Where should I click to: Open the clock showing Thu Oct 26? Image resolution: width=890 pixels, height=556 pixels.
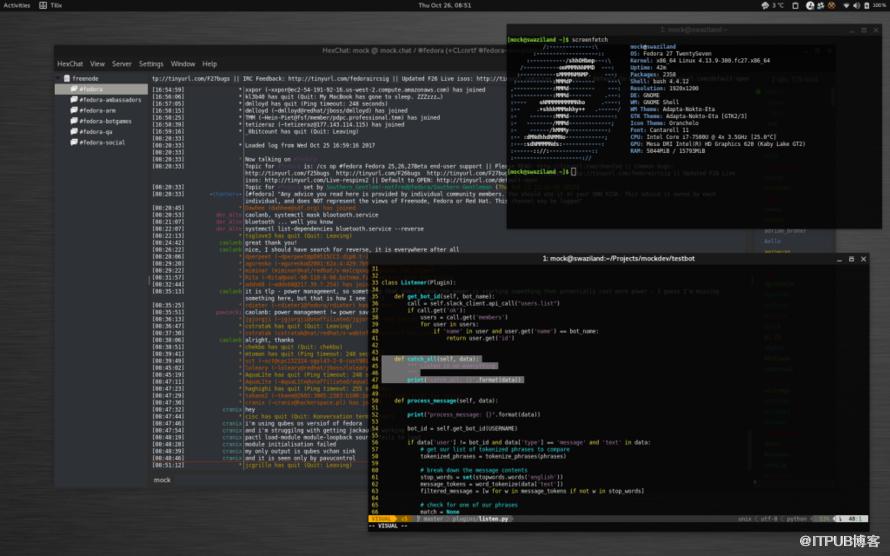point(444,5)
